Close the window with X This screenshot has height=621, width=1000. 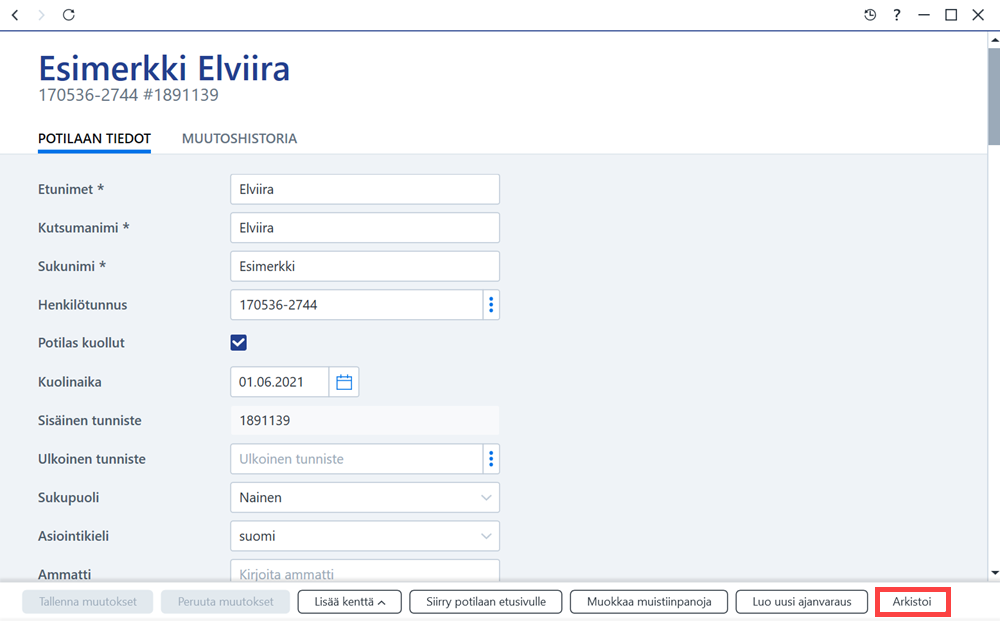(x=978, y=15)
